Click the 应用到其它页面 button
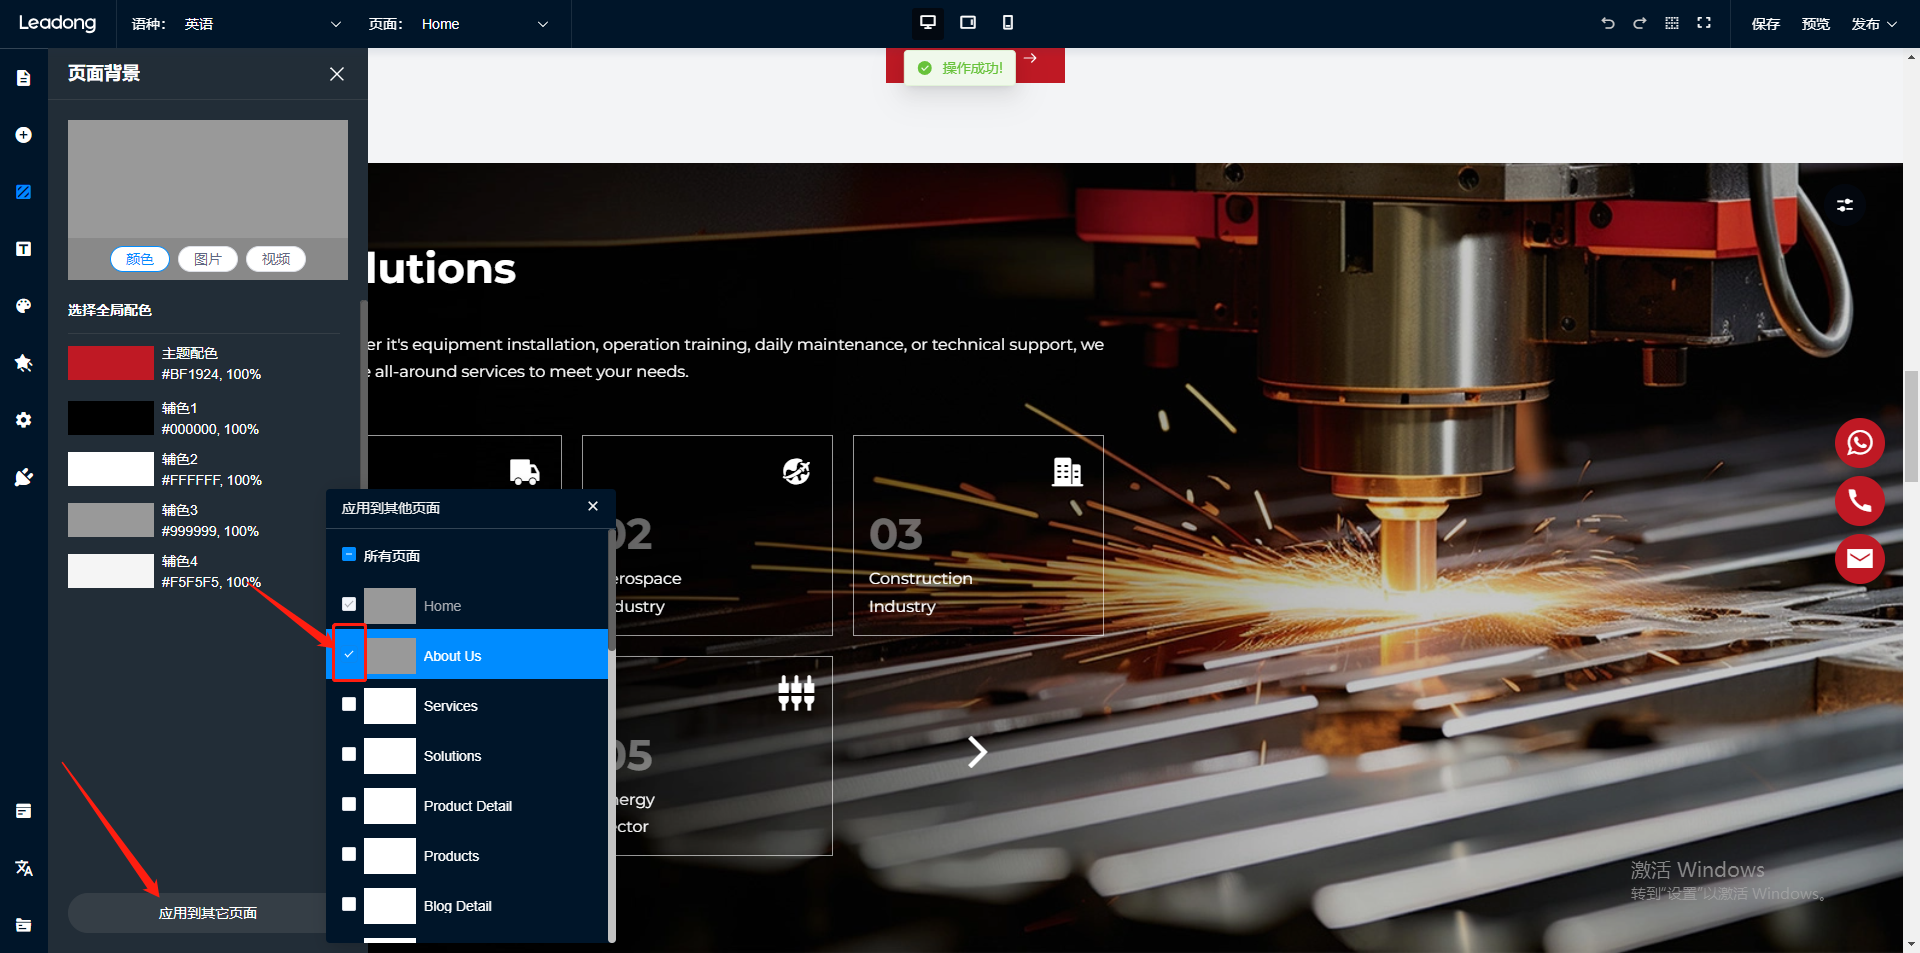This screenshot has height=953, width=1920. (x=207, y=913)
